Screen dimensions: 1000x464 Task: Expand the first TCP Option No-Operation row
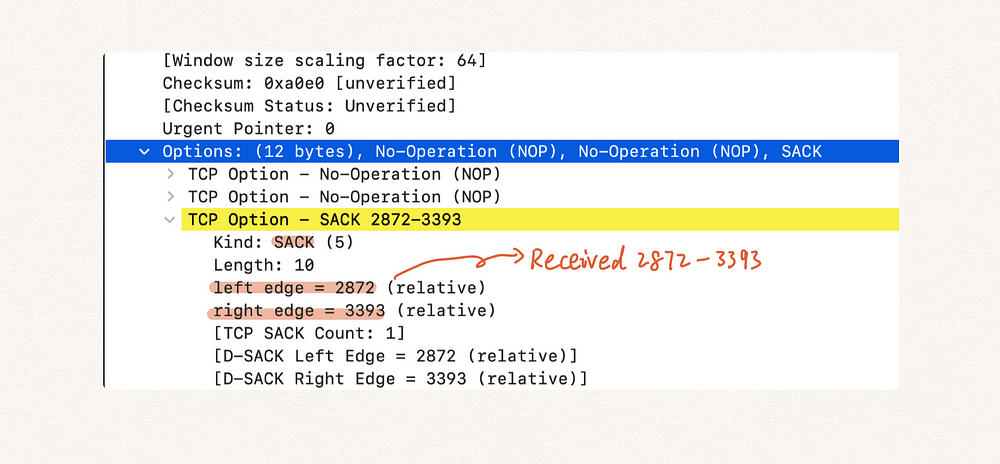pyautogui.click(x=170, y=174)
